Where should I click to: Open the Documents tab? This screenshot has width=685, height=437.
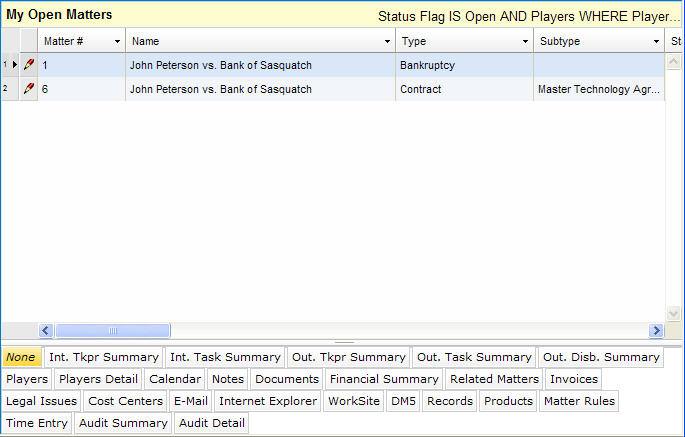click(287, 379)
